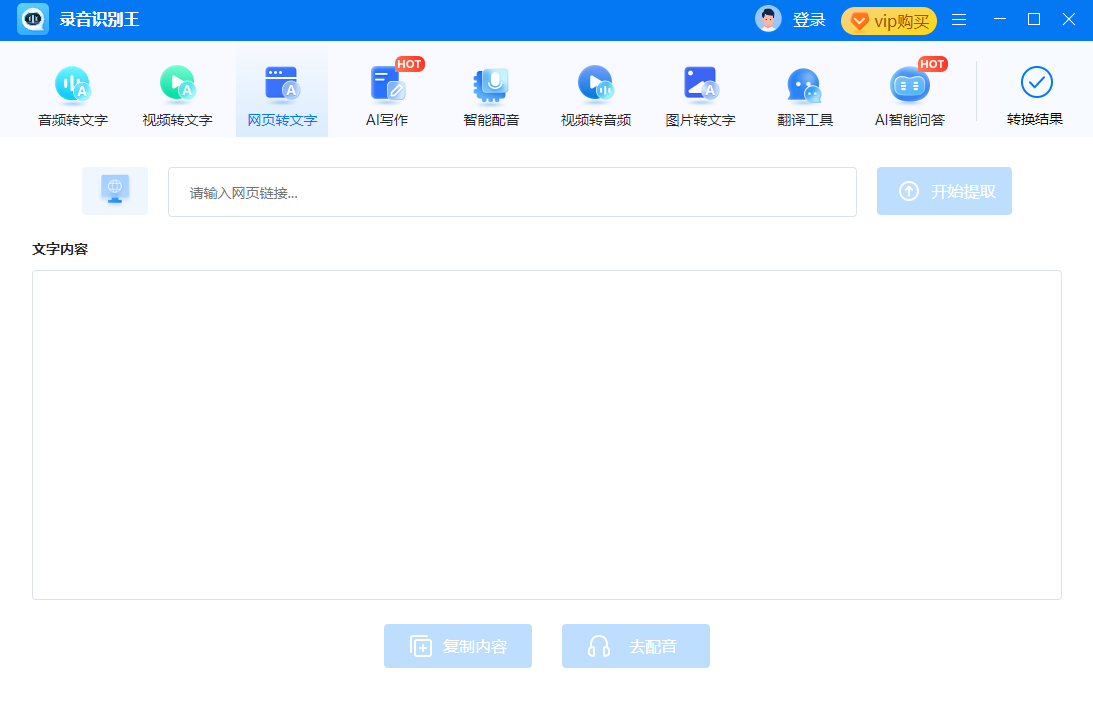Switch to the 网页转文字 tab
1093x708 pixels.
[282, 97]
